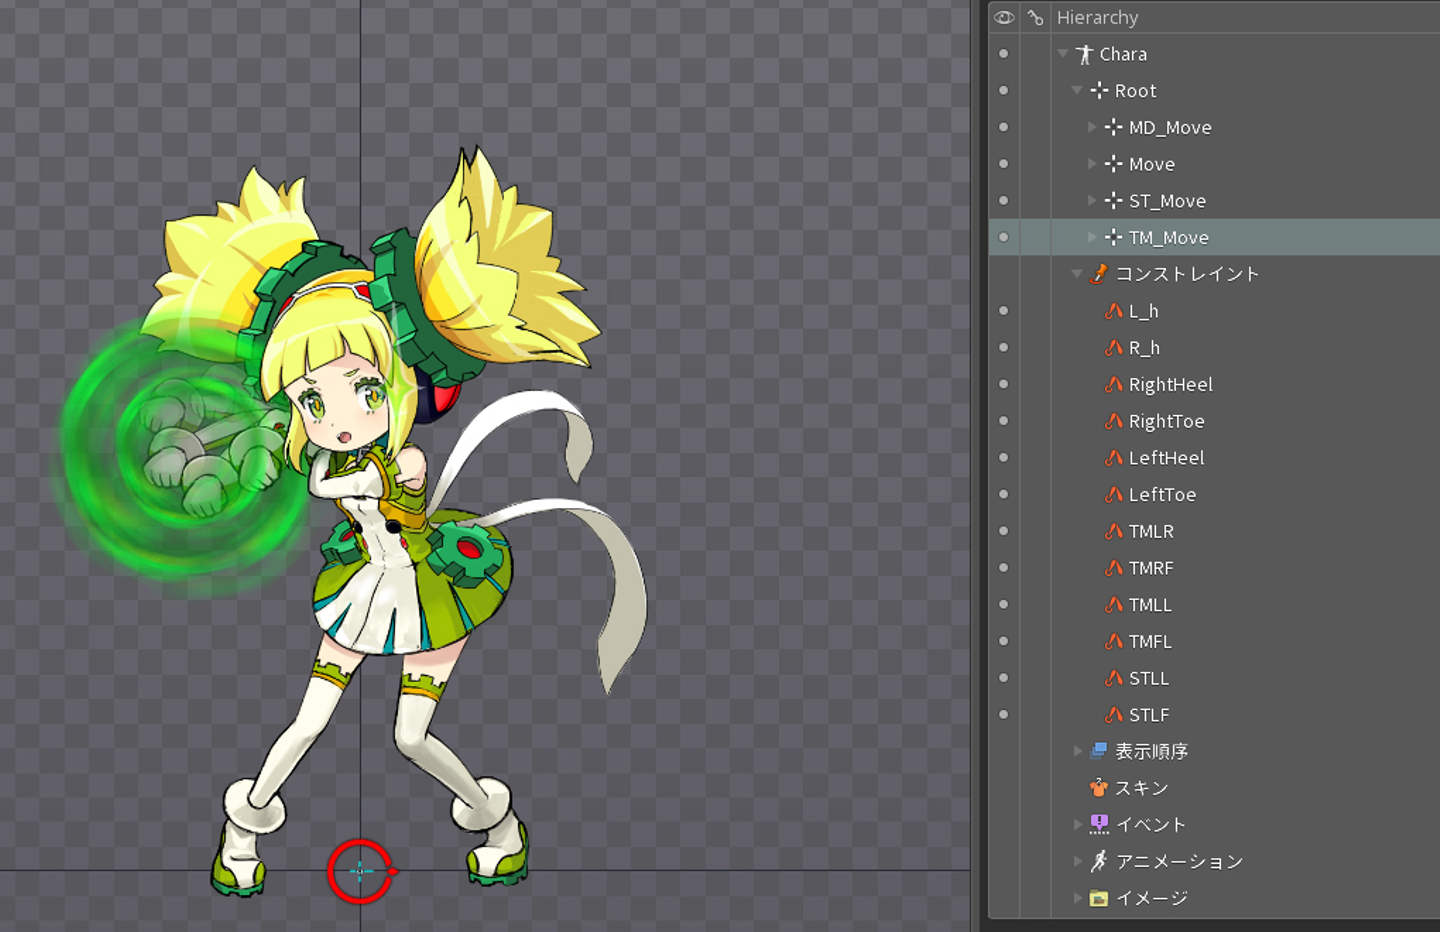Click the L_h IK constraint icon
This screenshot has height=932, width=1440.
[x=1113, y=311]
